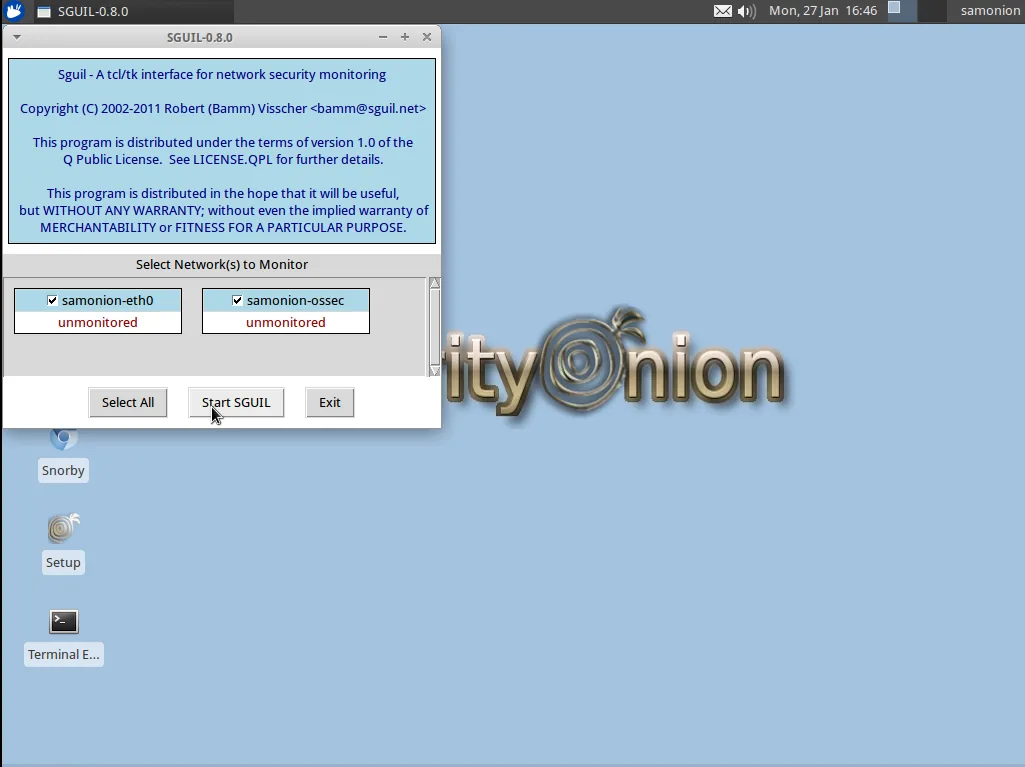The image size is (1025, 767).
Task: Close the SGUIL-0.8.0 window
Action: [427, 37]
